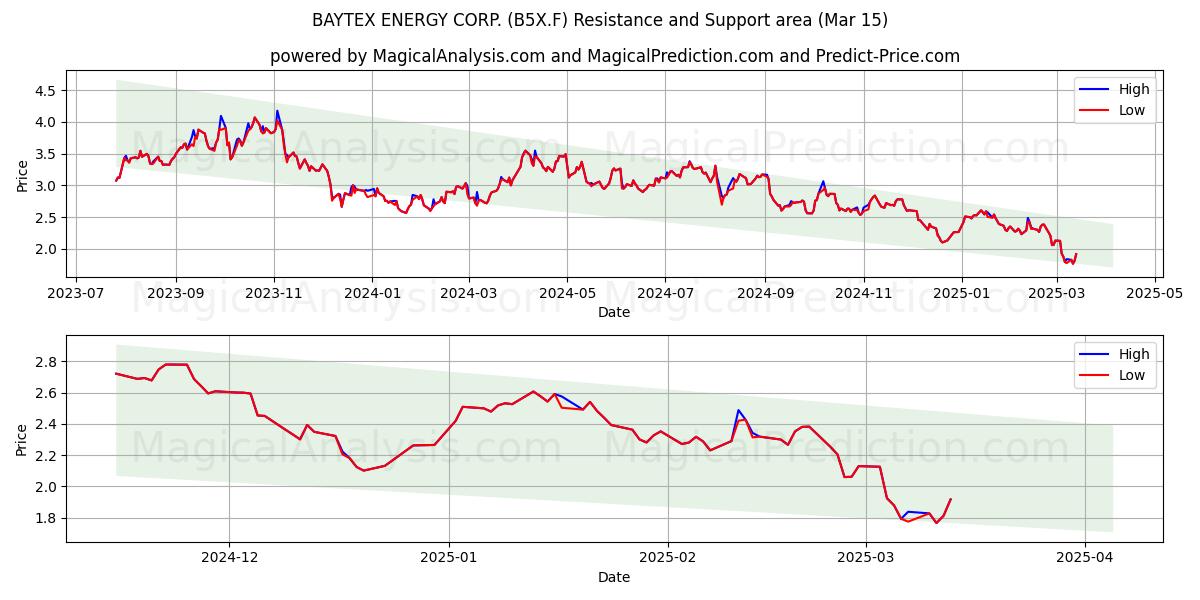Click the top chart x-axis label 2025-01
1200x600 pixels.
point(961,294)
